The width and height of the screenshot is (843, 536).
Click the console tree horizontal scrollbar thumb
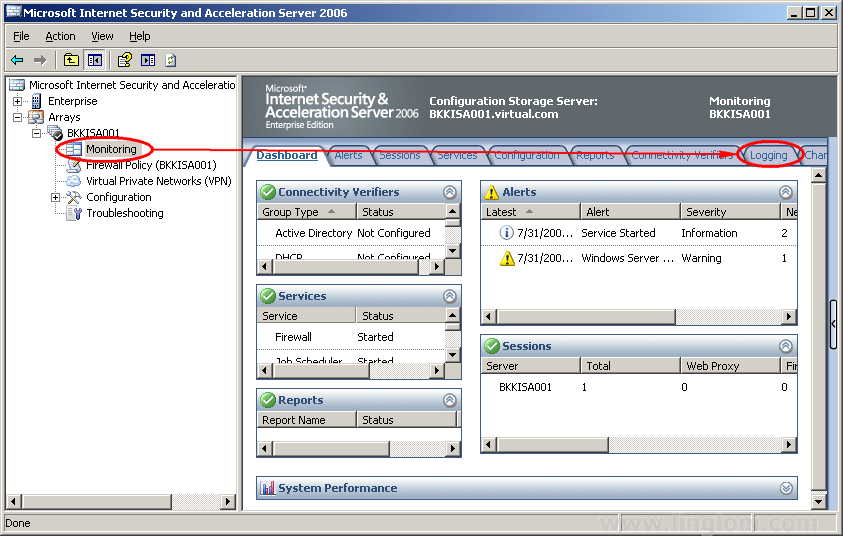(x=97, y=502)
